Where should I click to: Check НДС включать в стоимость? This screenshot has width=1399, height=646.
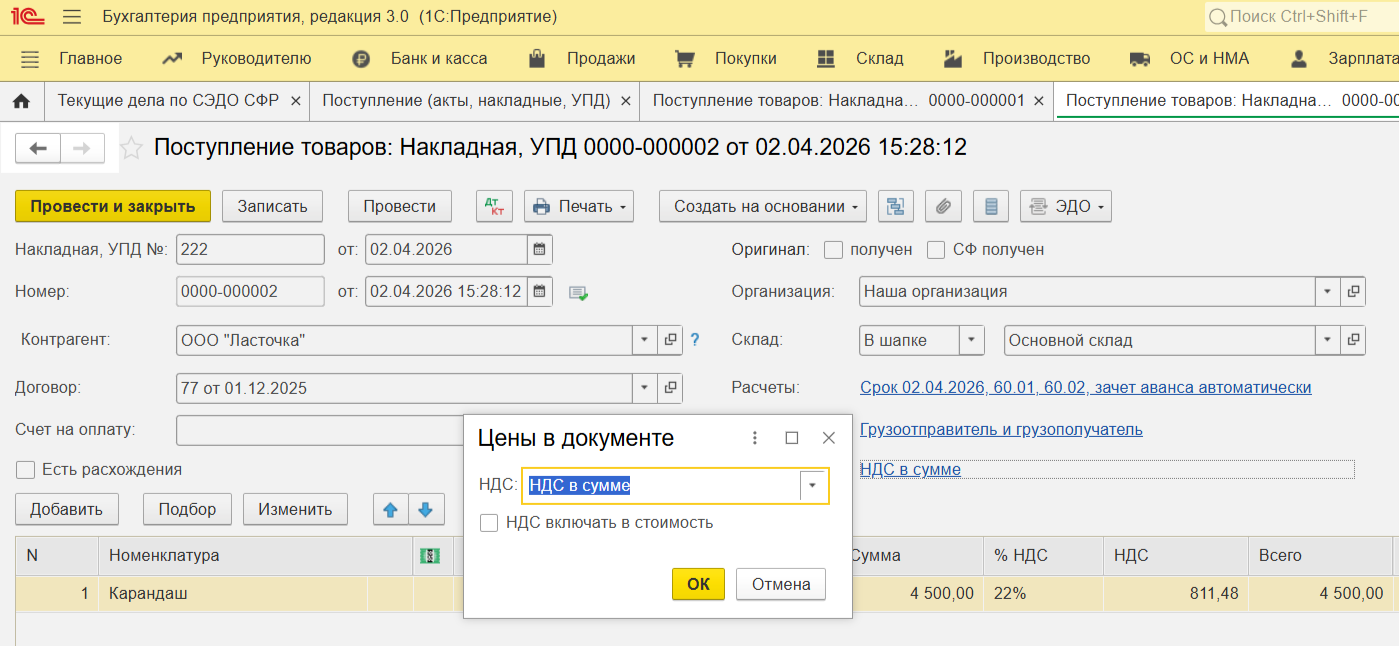[489, 523]
